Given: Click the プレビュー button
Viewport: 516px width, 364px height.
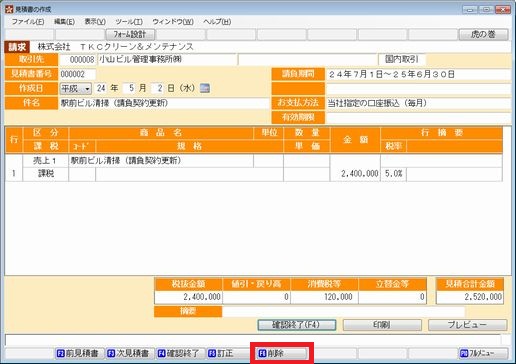Looking at the screenshot, I should 467,325.
